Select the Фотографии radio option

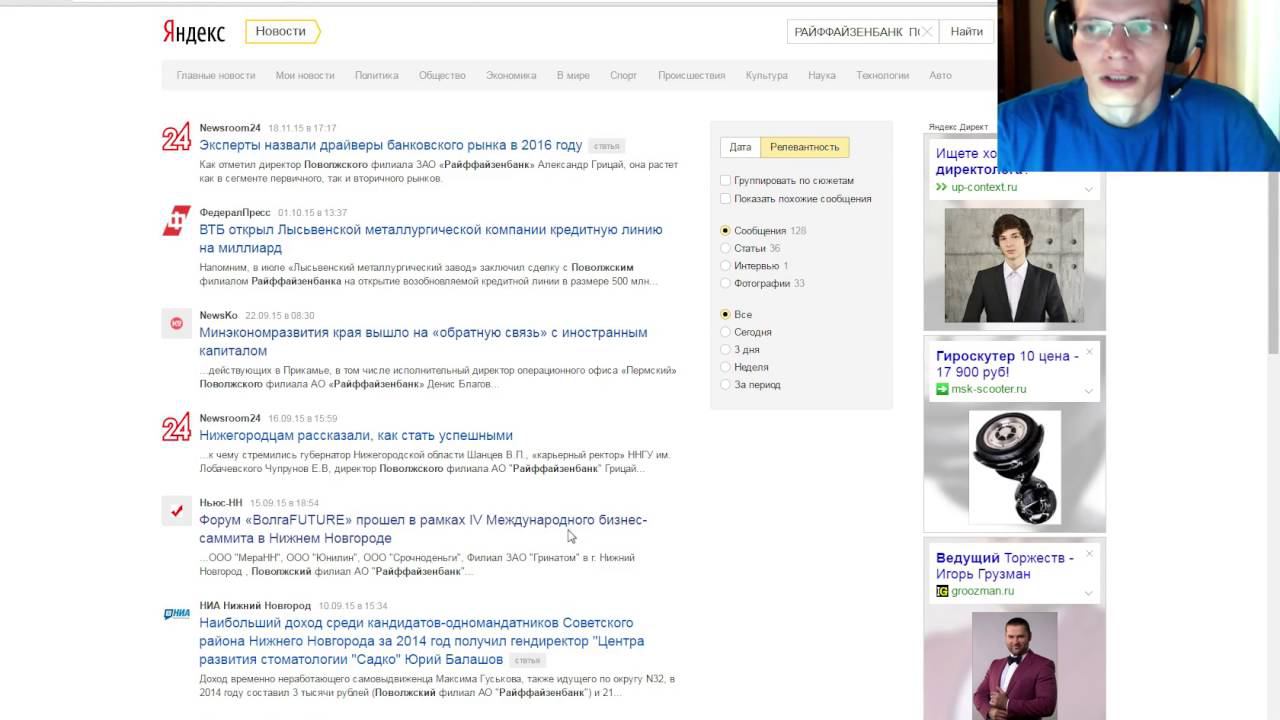click(726, 283)
